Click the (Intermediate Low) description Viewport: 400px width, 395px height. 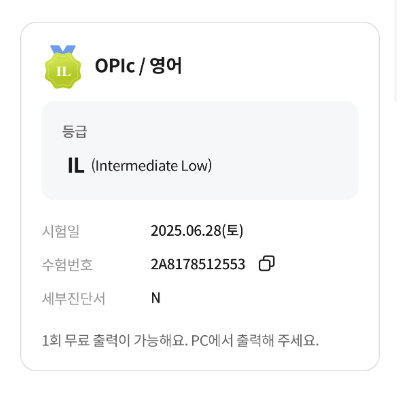coord(152,166)
